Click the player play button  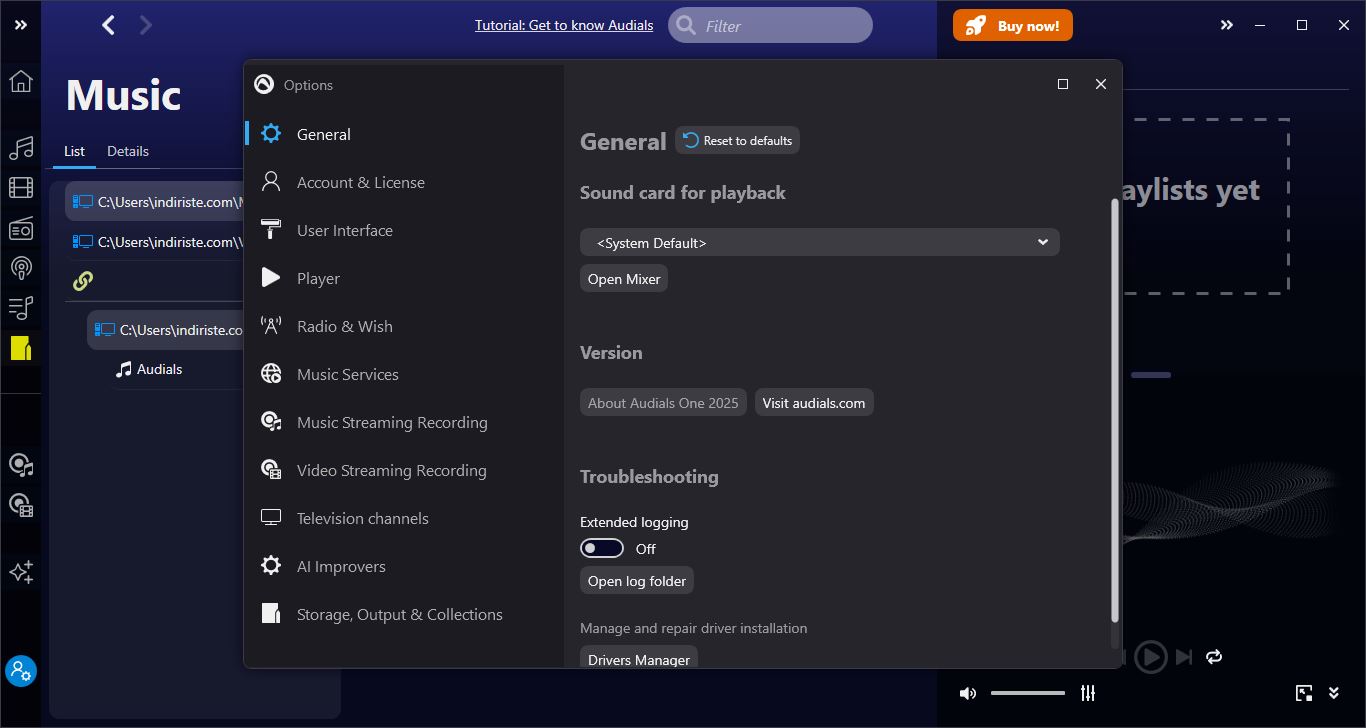click(x=1151, y=656)
